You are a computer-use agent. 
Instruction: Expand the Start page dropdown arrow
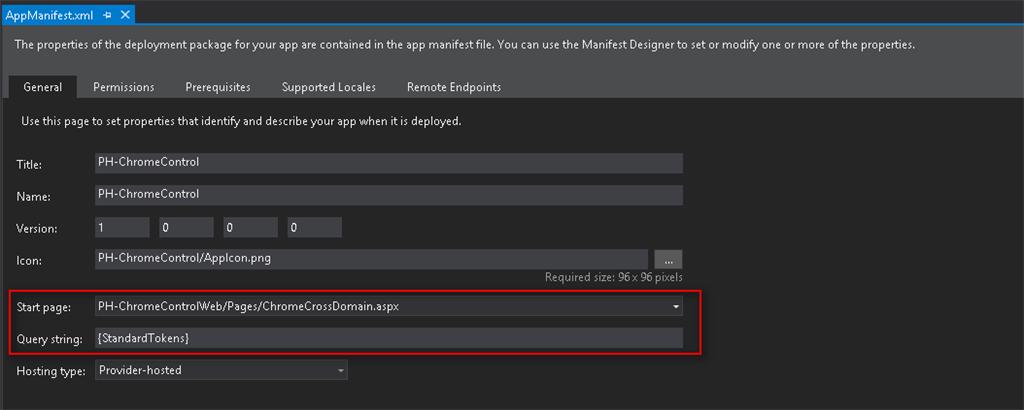tap(676, 306)
